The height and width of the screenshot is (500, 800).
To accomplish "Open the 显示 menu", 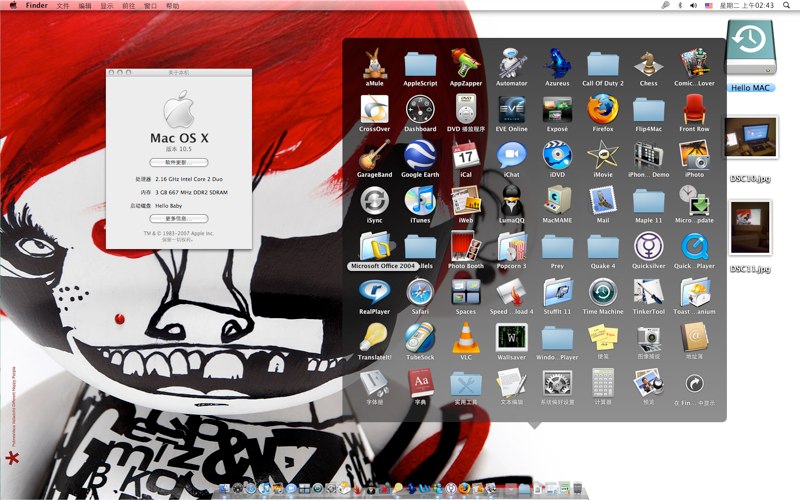I will pos(107,6).
